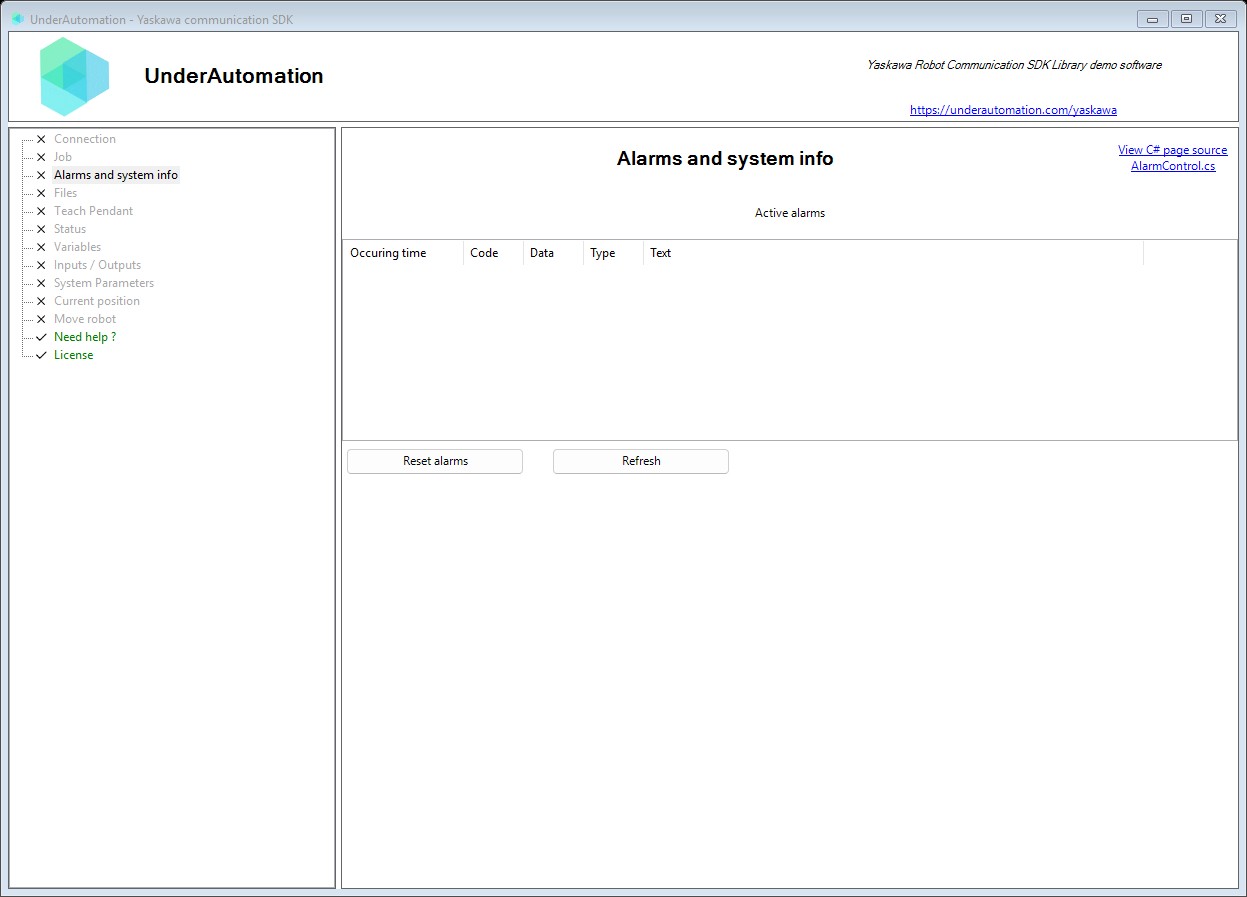Select Alarms and system info item
The image size is (1247, 897).
(116, 175)
